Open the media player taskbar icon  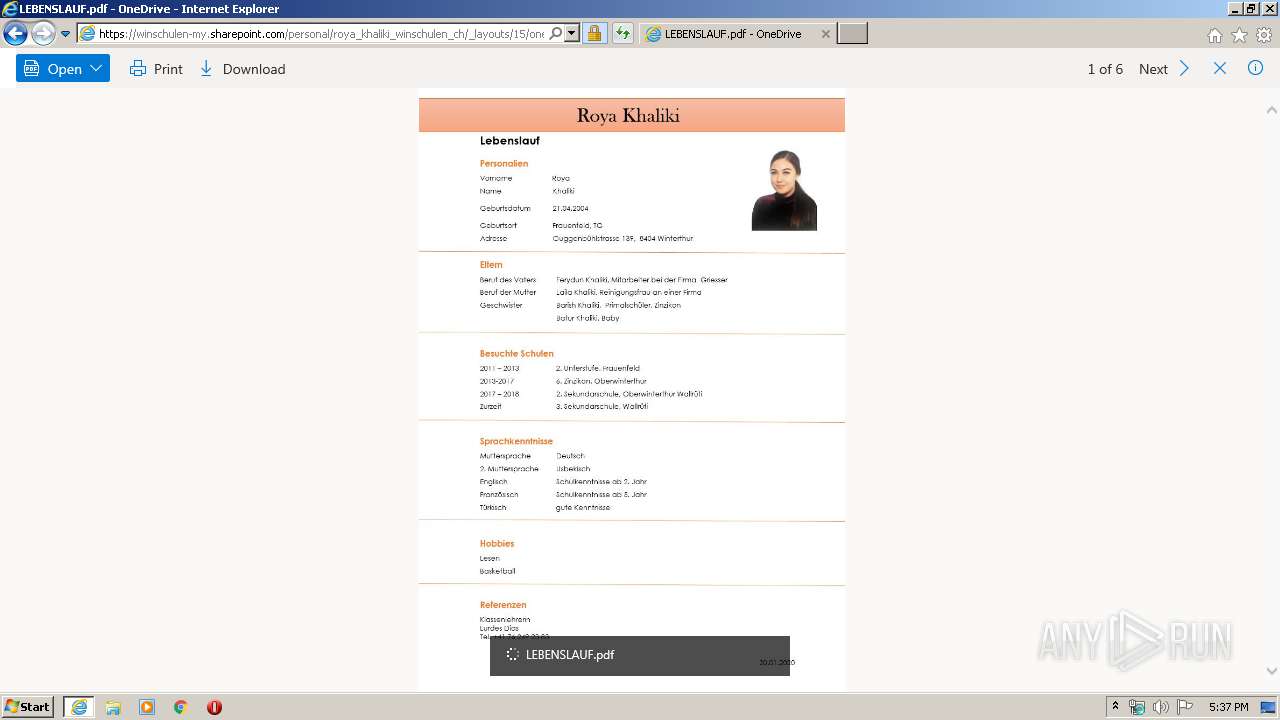pos(147,707)
